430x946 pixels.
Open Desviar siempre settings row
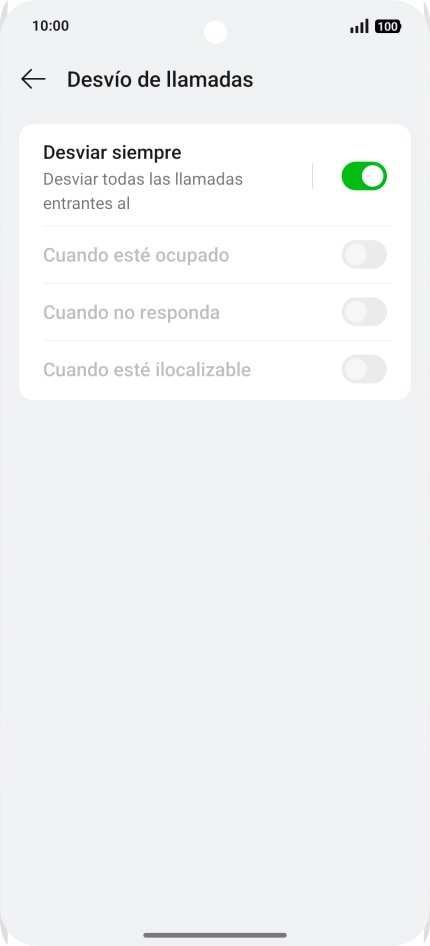point(215,176)
